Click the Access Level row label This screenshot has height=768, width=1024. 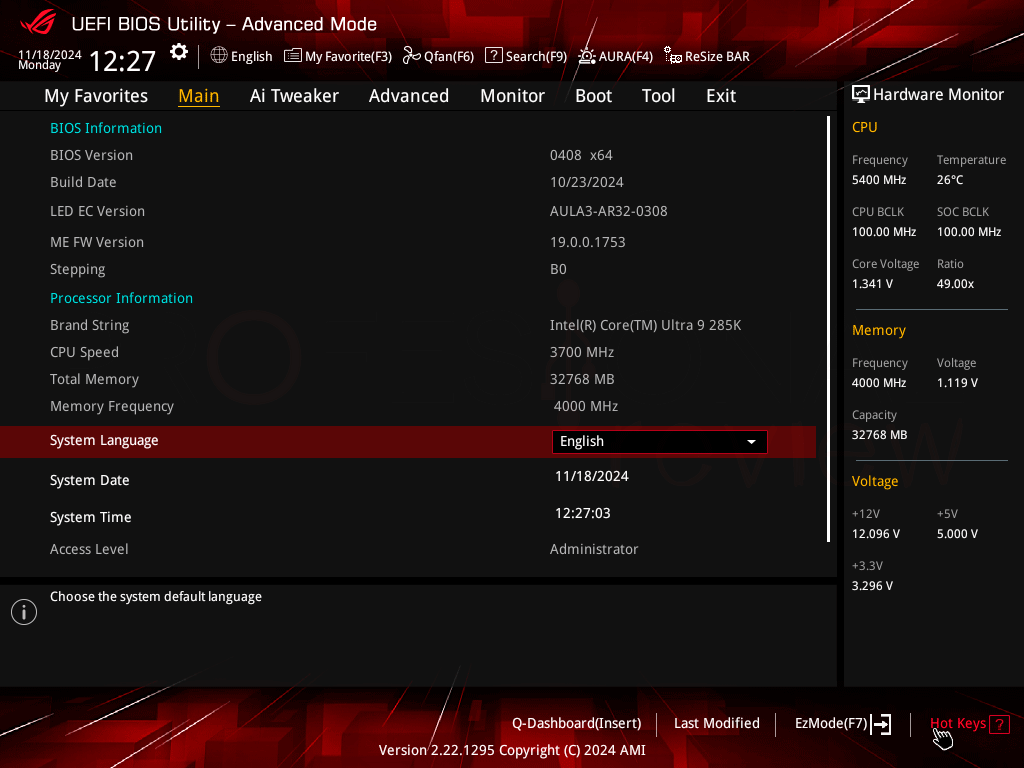[89, 549]
